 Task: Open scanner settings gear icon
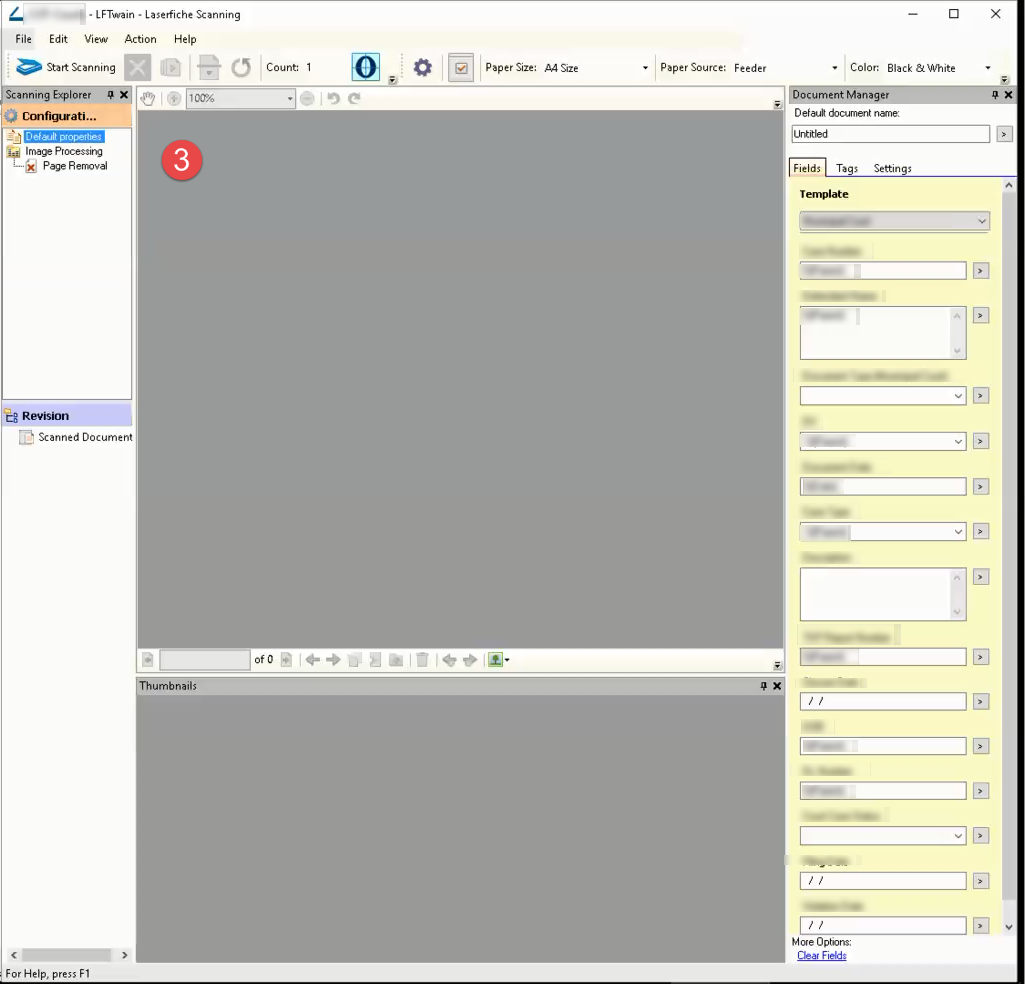(423, 68)
